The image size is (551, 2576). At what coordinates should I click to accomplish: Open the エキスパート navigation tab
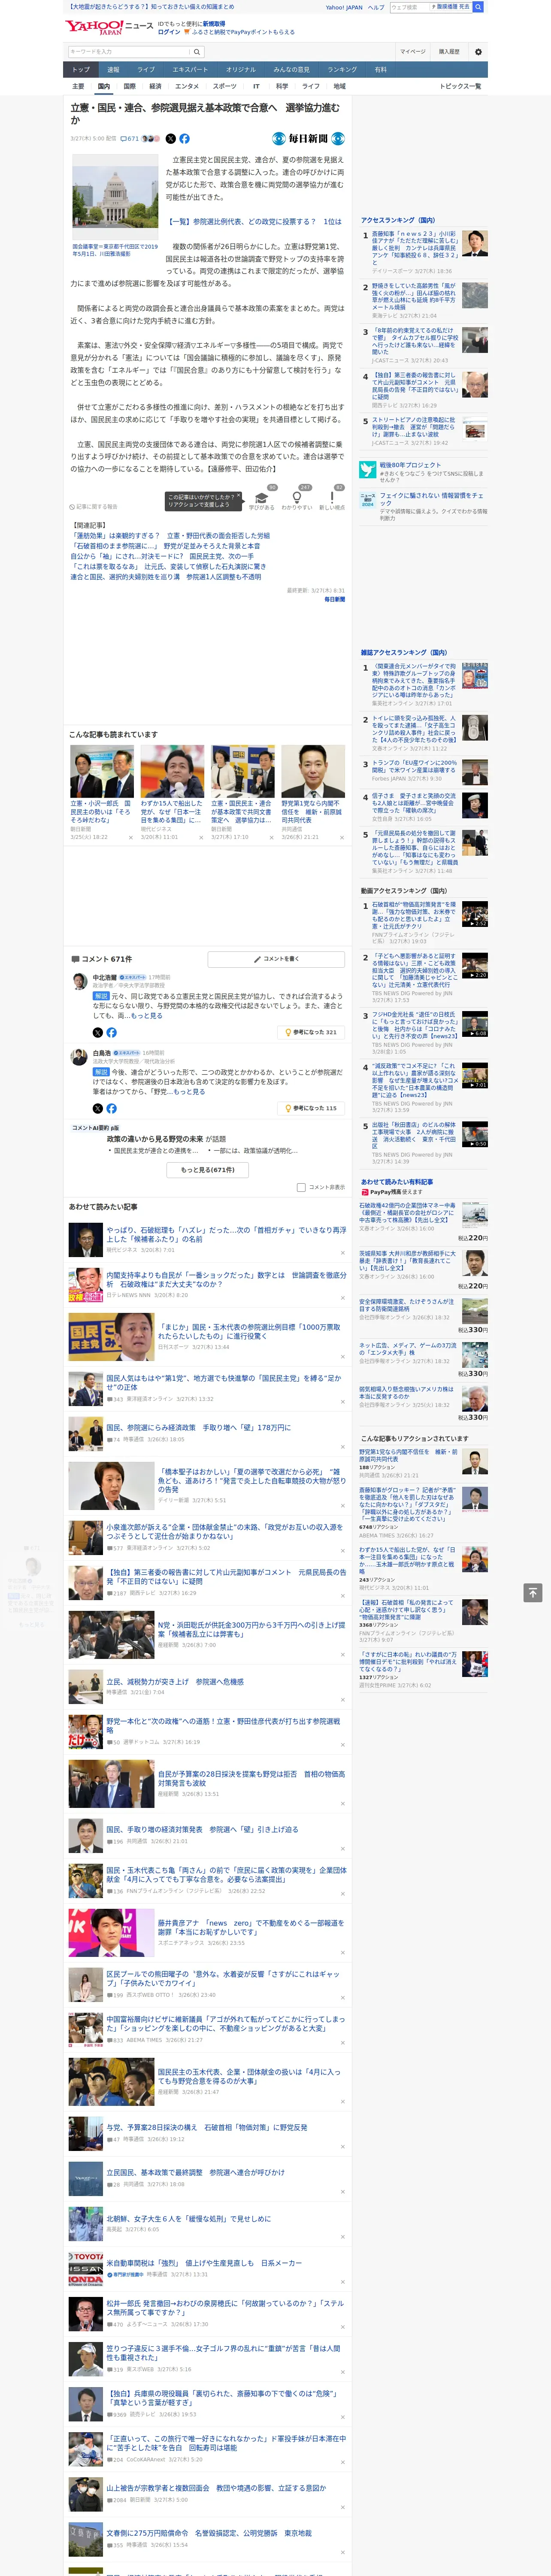190,69
